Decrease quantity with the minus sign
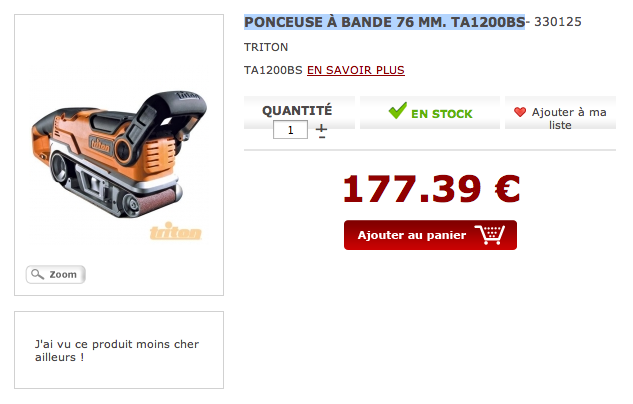This screenshot has width=633, height=404. 322,138
